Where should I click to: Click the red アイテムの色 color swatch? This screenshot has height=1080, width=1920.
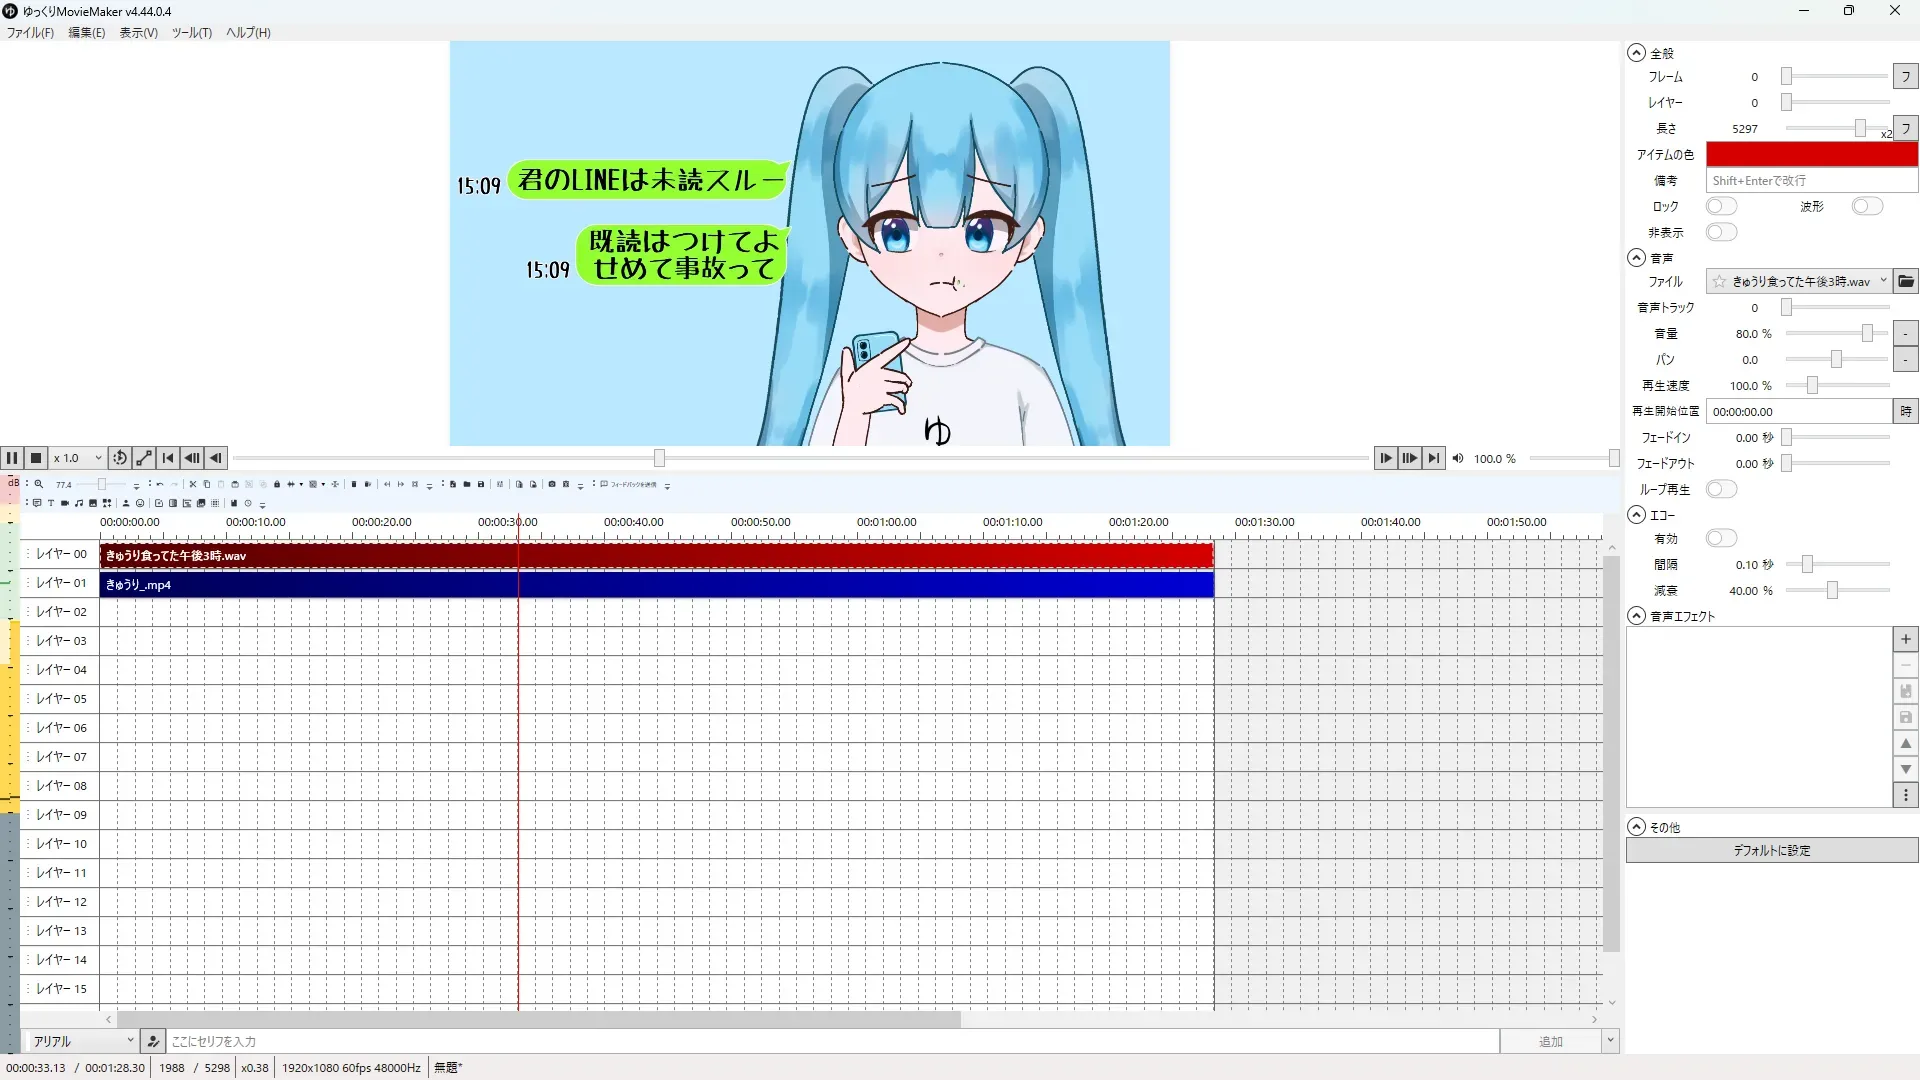1811,154
